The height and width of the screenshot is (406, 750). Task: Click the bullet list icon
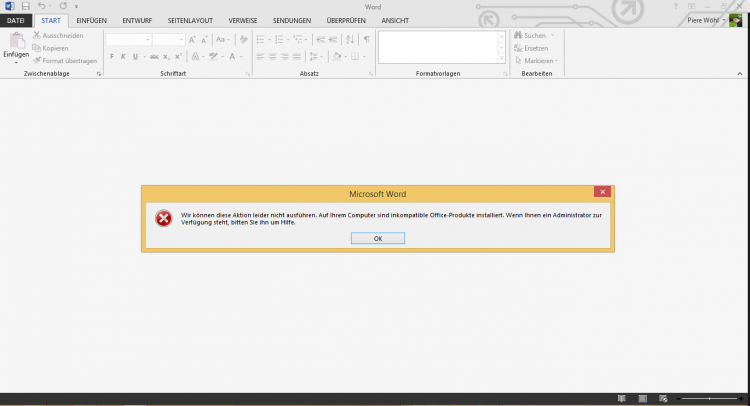tap(260, 40)
